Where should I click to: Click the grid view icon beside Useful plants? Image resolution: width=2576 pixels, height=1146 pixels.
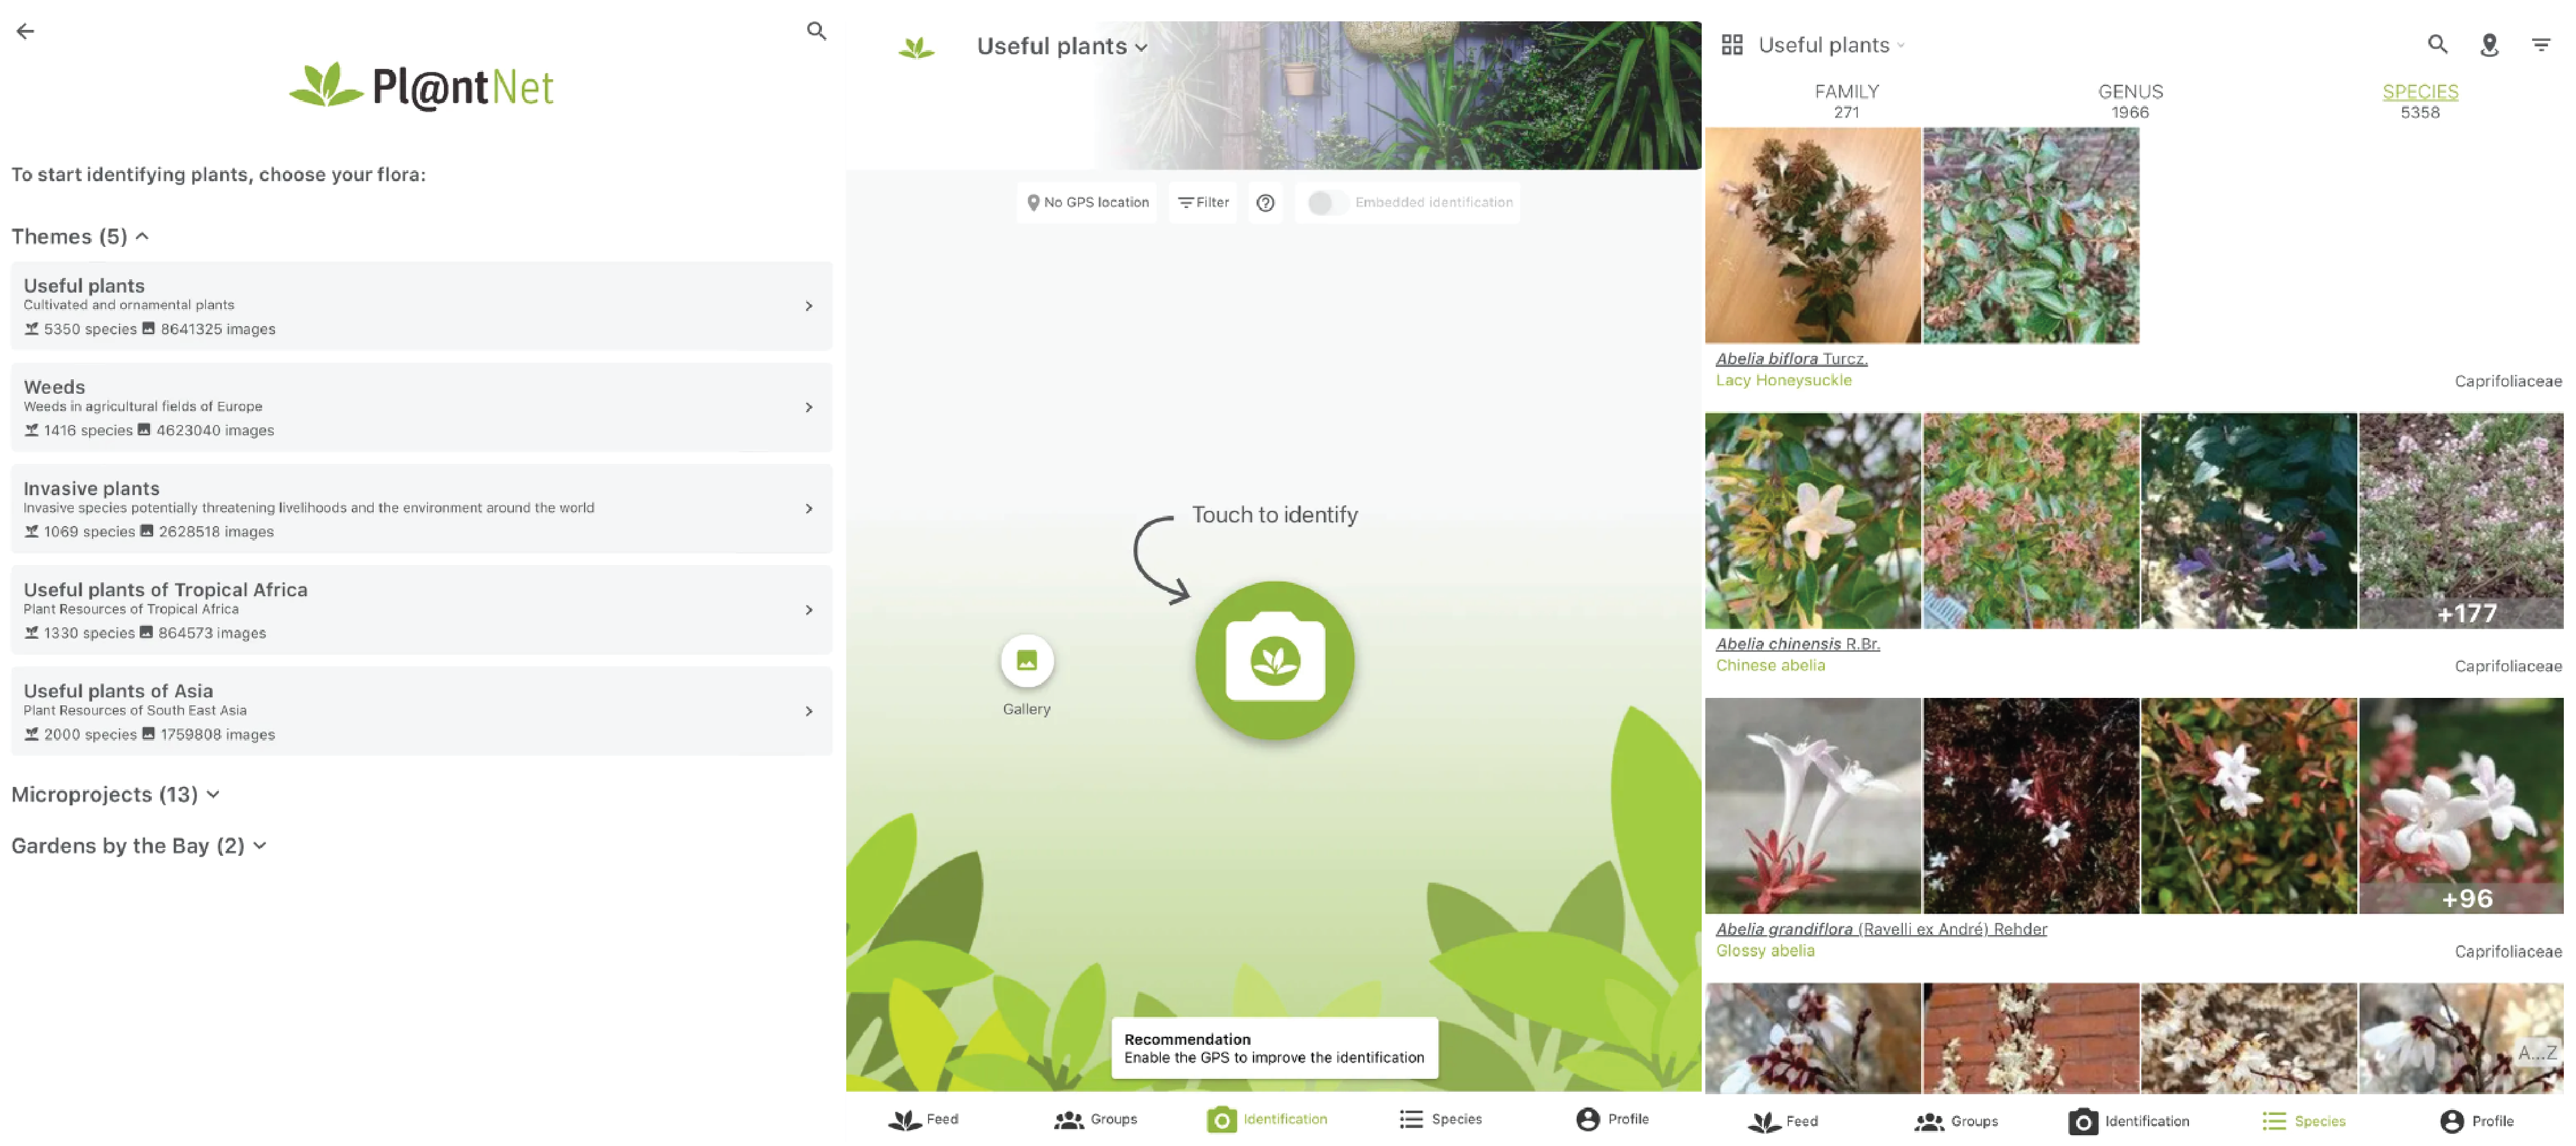click(1732, 45)
